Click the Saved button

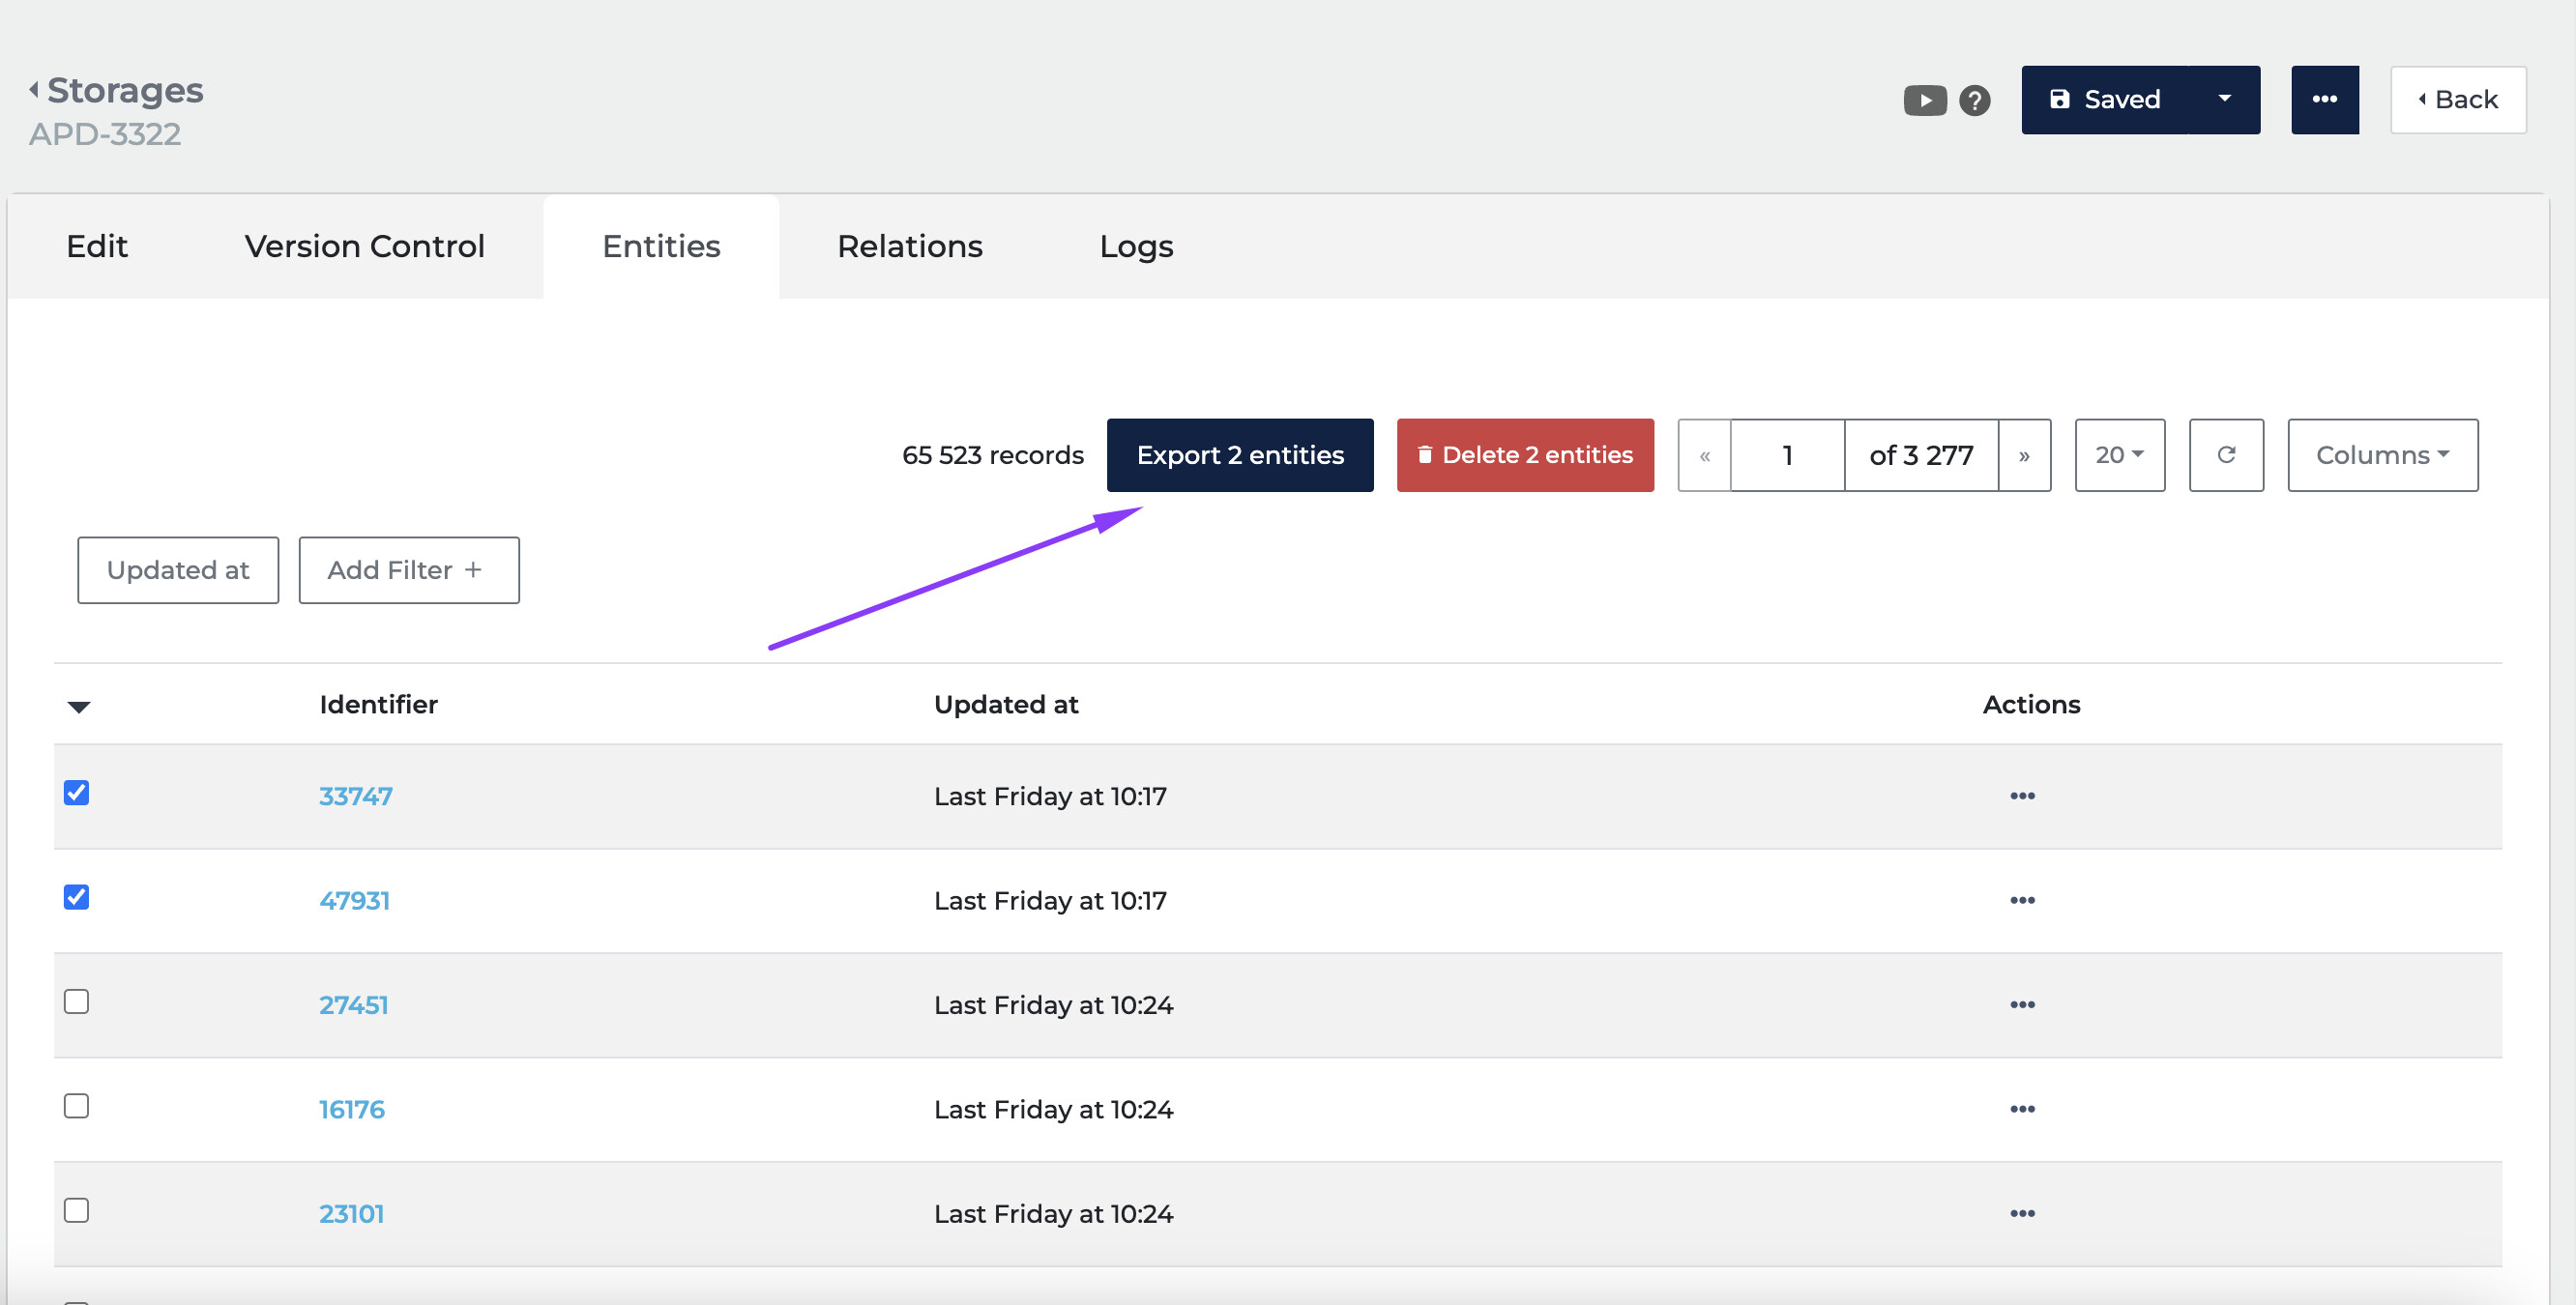click(x=2105, y=100)
